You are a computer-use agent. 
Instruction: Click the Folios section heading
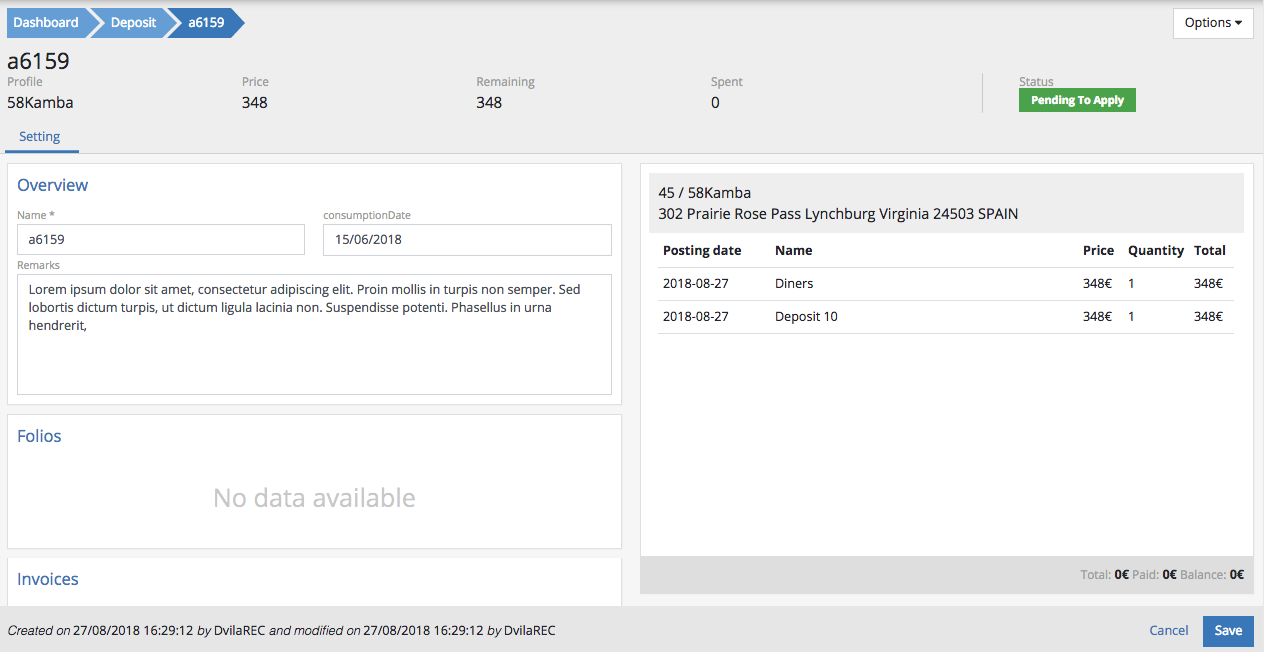[x=39, y=436]
